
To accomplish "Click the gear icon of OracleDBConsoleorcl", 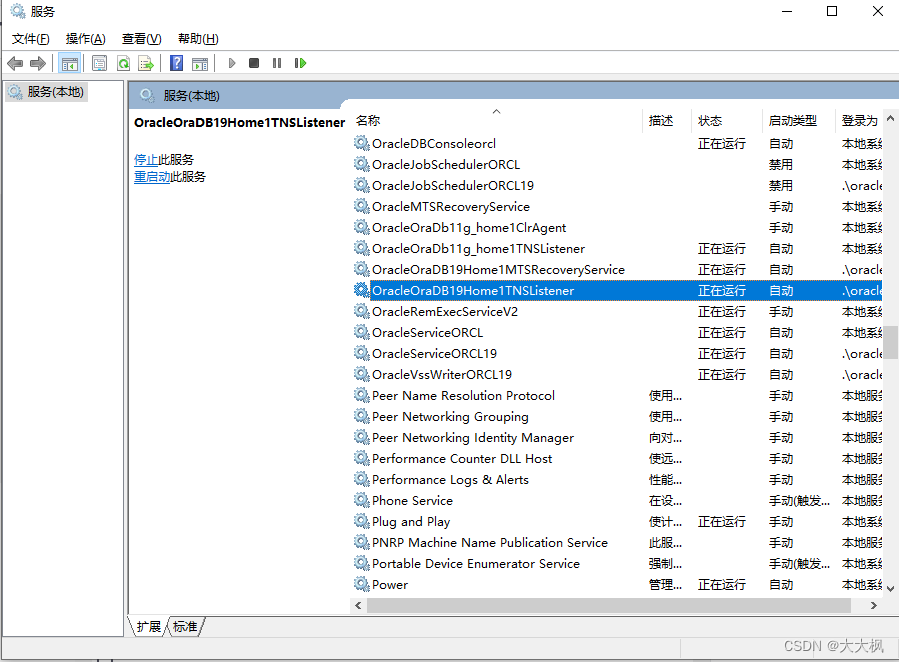I will (362, 143).
